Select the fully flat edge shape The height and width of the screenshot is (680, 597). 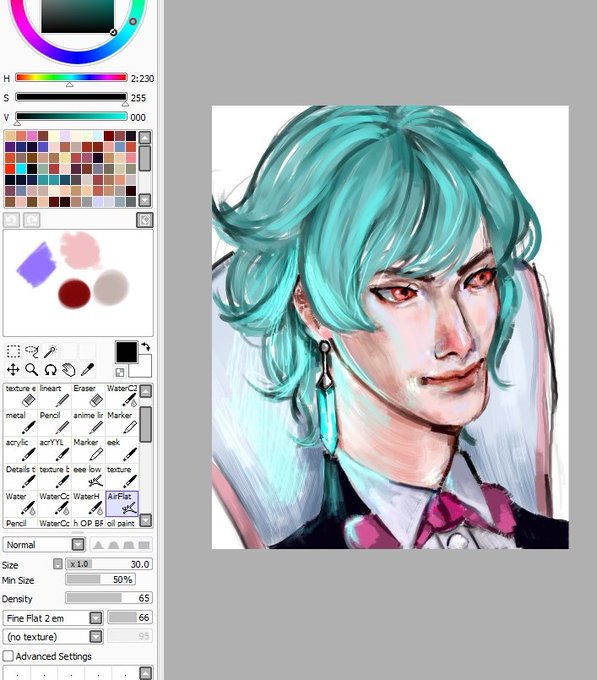144,545
